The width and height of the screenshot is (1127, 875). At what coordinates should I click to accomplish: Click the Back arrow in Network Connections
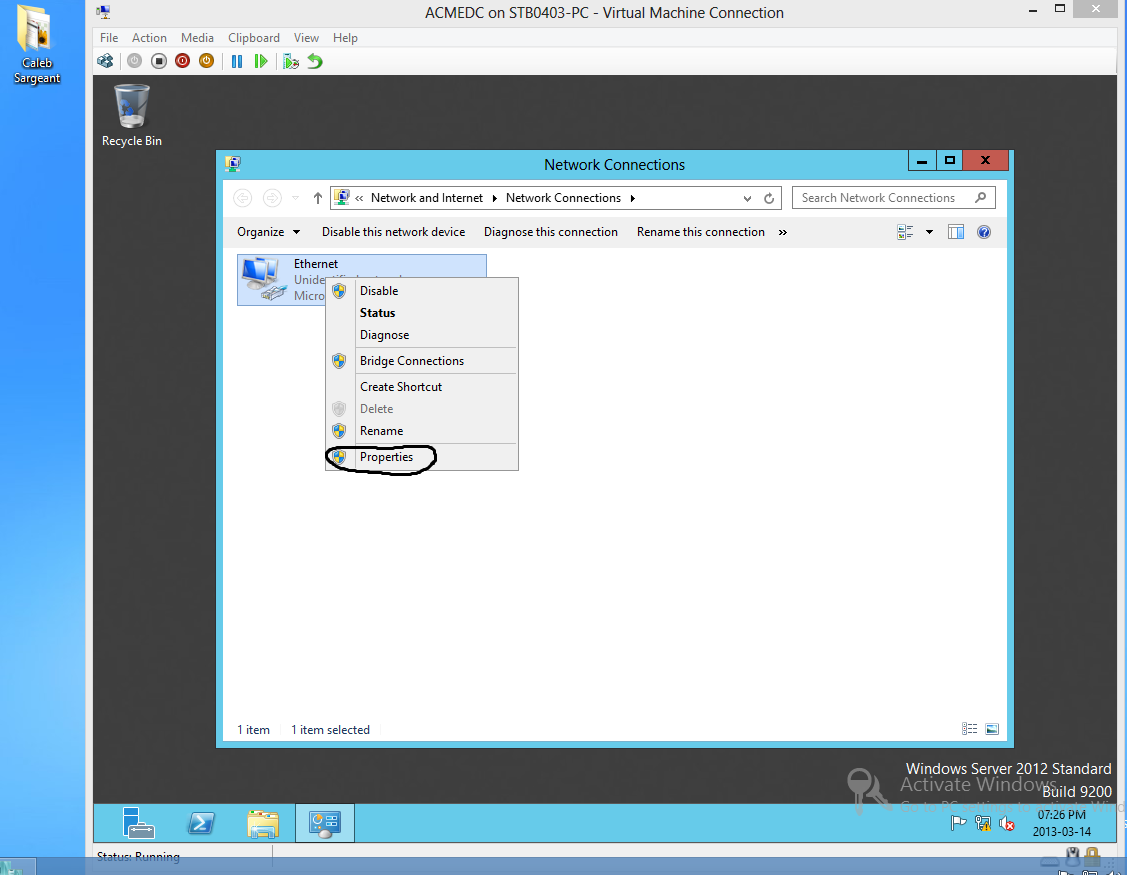click(x=243, y=198)
